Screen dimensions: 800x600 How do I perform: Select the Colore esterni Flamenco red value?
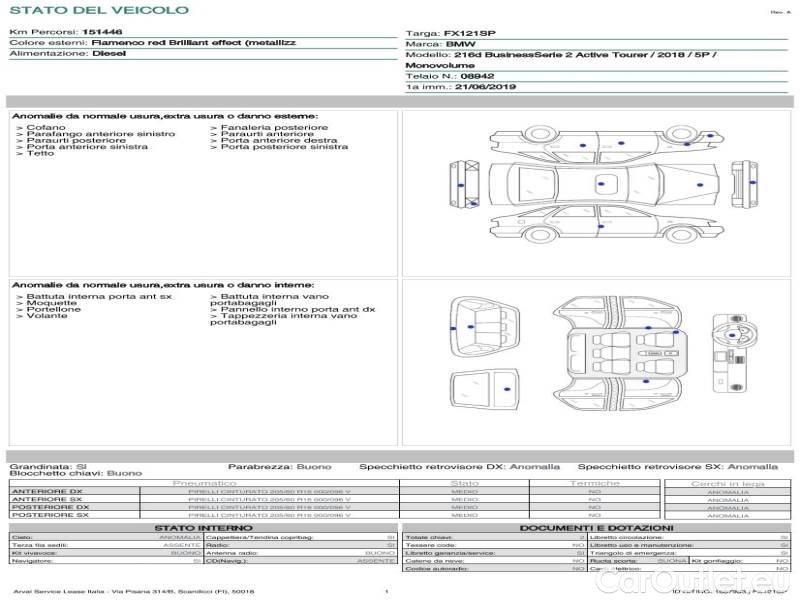(x=194, y=42)
